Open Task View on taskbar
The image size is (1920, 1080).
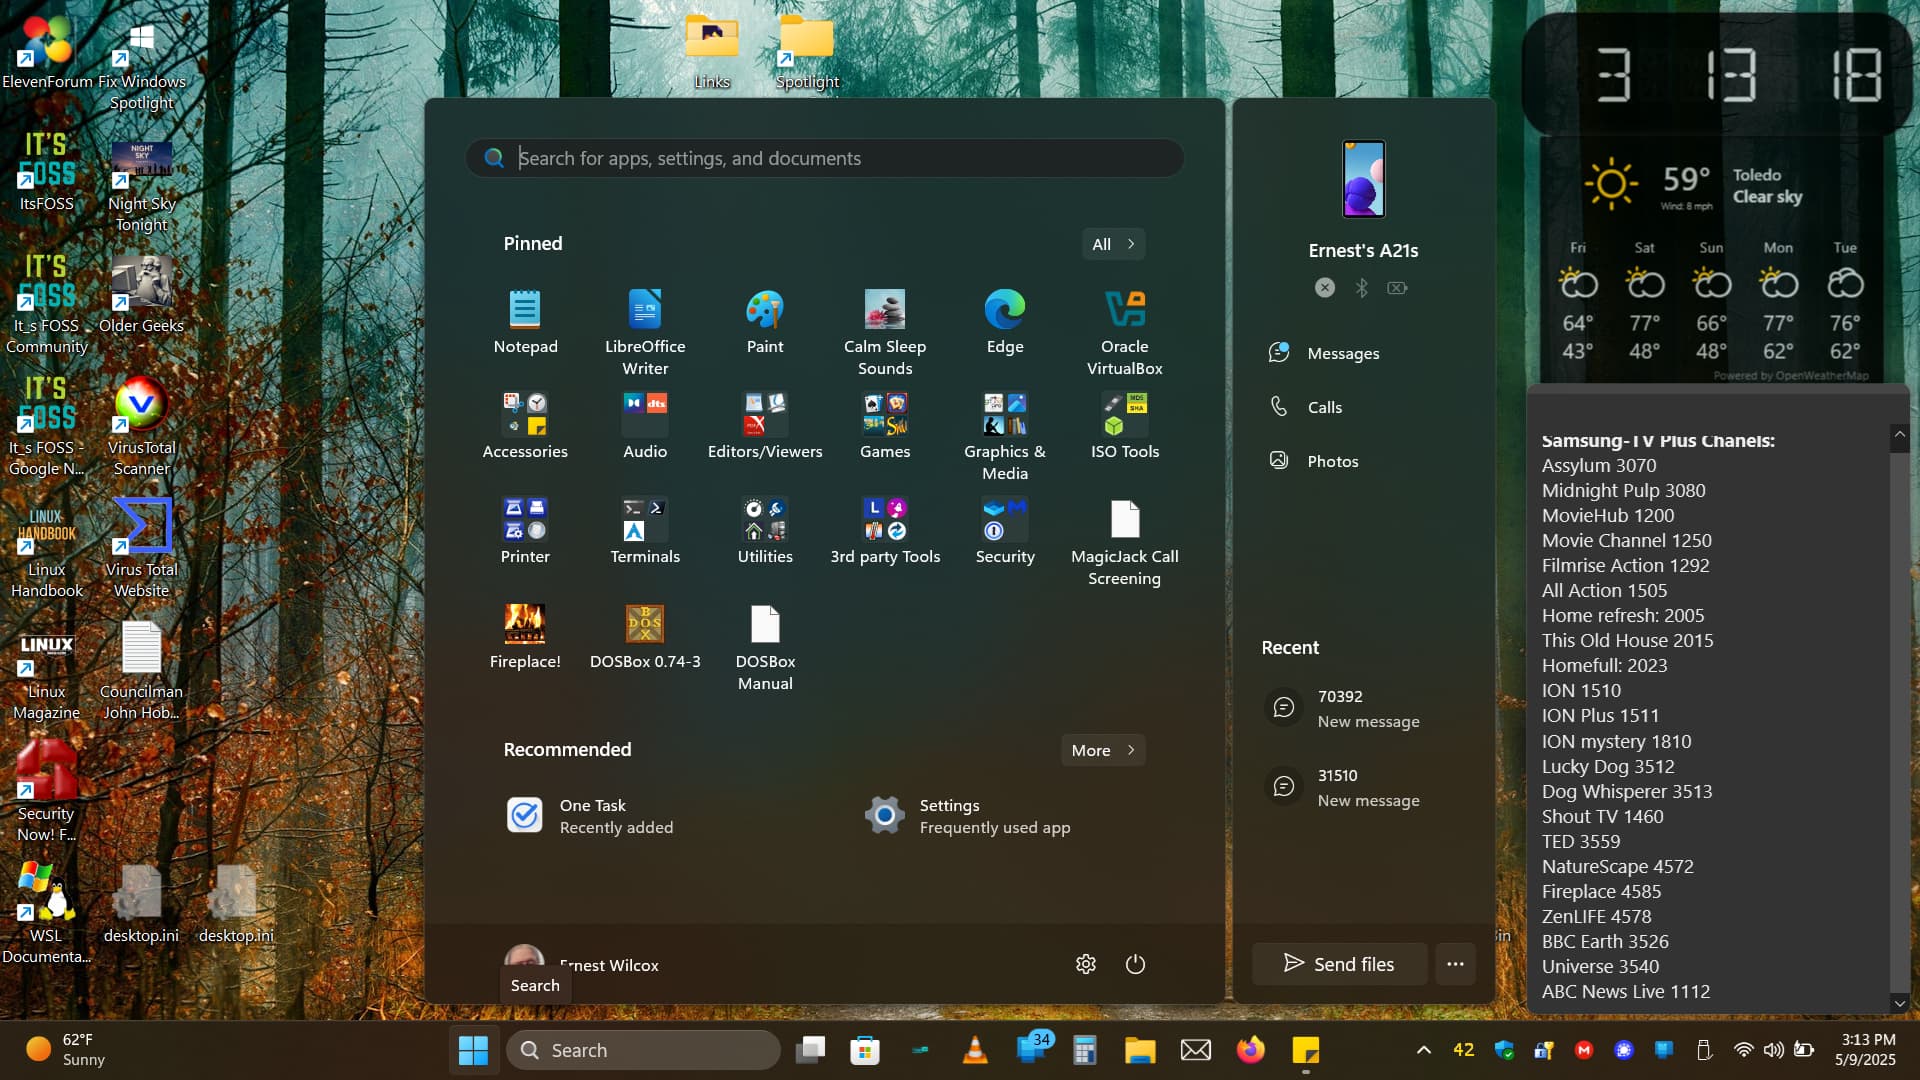[810, 1050]
